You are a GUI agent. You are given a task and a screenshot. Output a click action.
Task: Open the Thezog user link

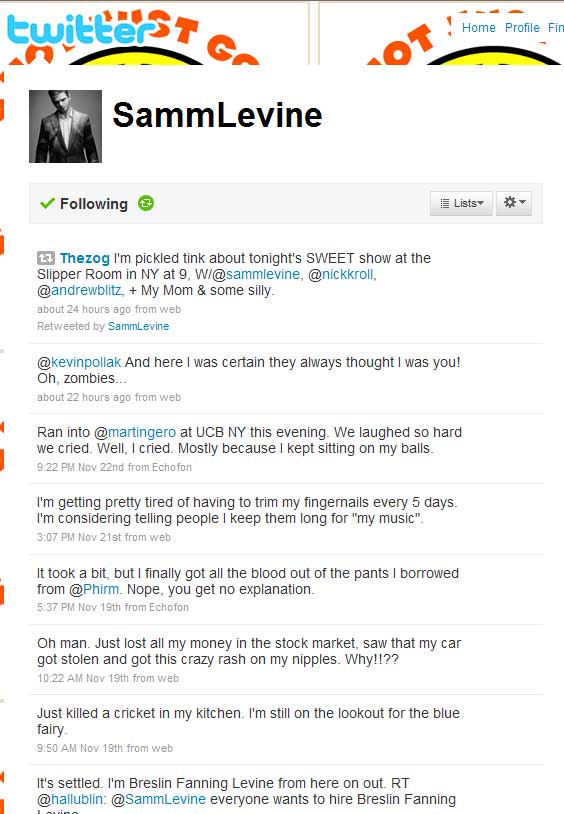pyautogui.click(x=85, y=258)
